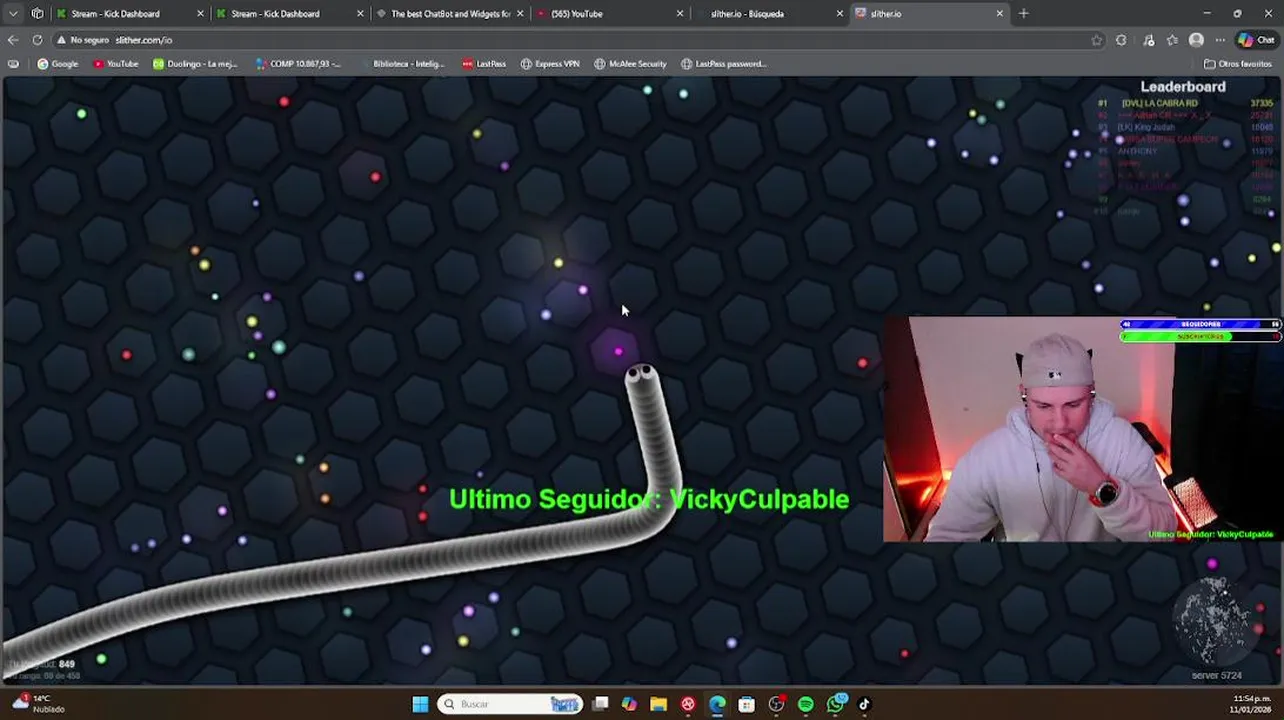Open the Windows Start menu
Image resolution: width=1284 pixels, height=720 pixels.
[x=420, y=704]
